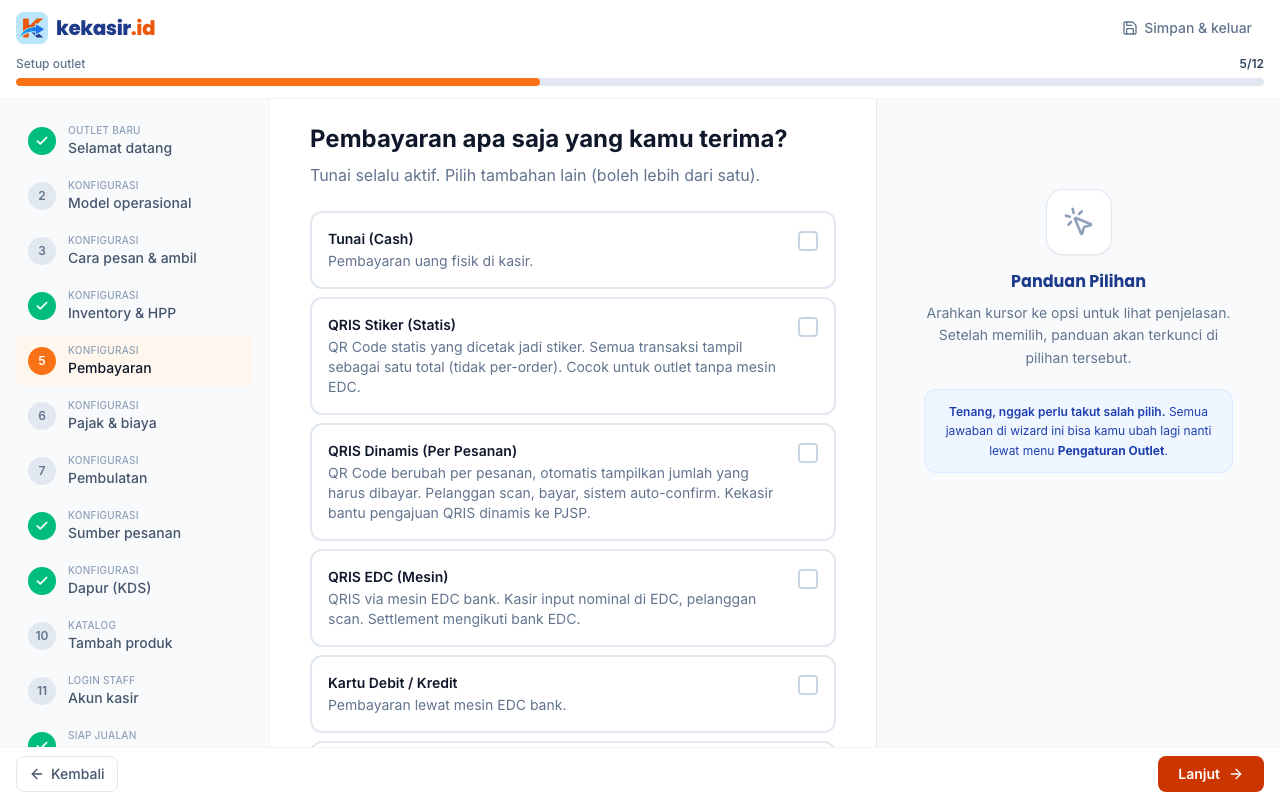Click 'Tenang, nggak perlu takut salah pilih.' text
This screenshot has width=1280, height=800.
click(1057, 411)
